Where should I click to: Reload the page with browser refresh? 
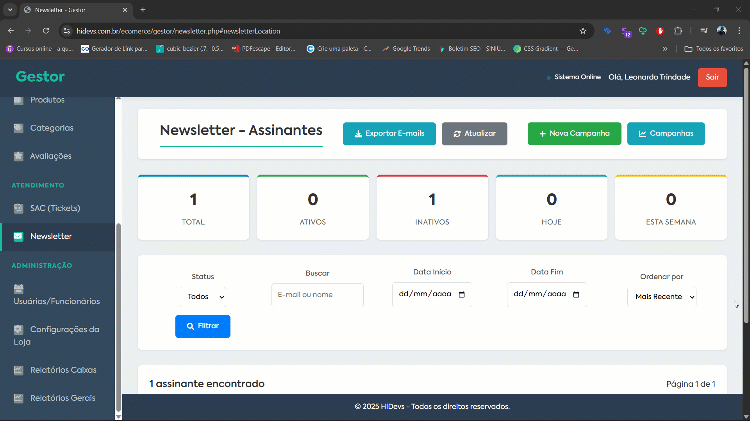tap(46, 31)
